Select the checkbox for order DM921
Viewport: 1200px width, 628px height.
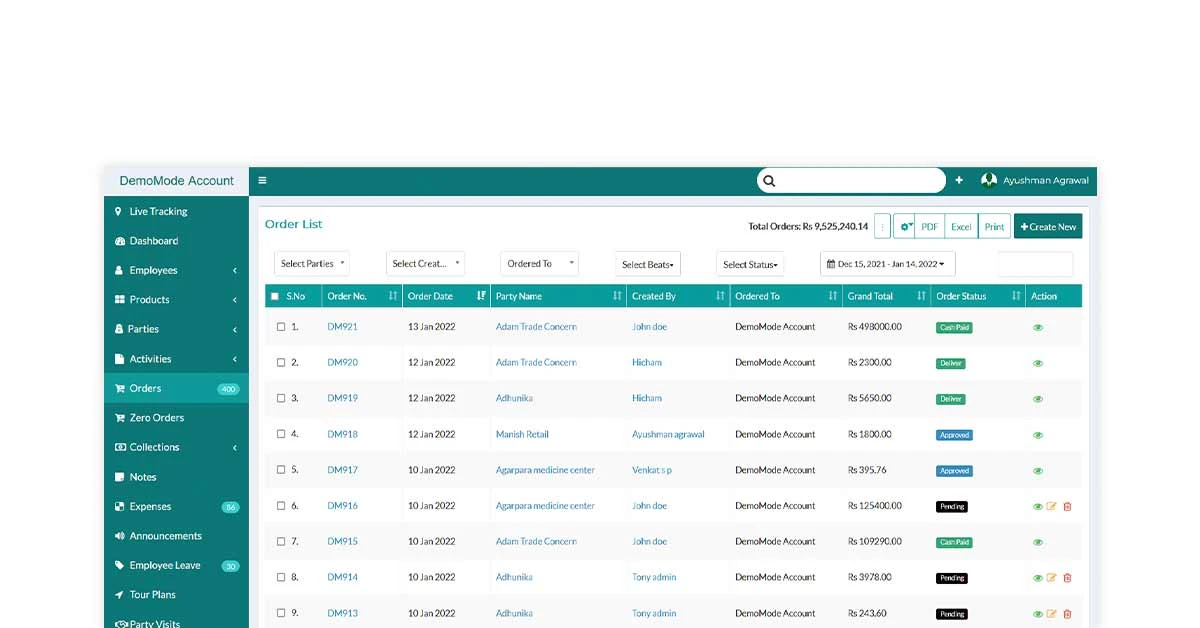coord(281,326)
